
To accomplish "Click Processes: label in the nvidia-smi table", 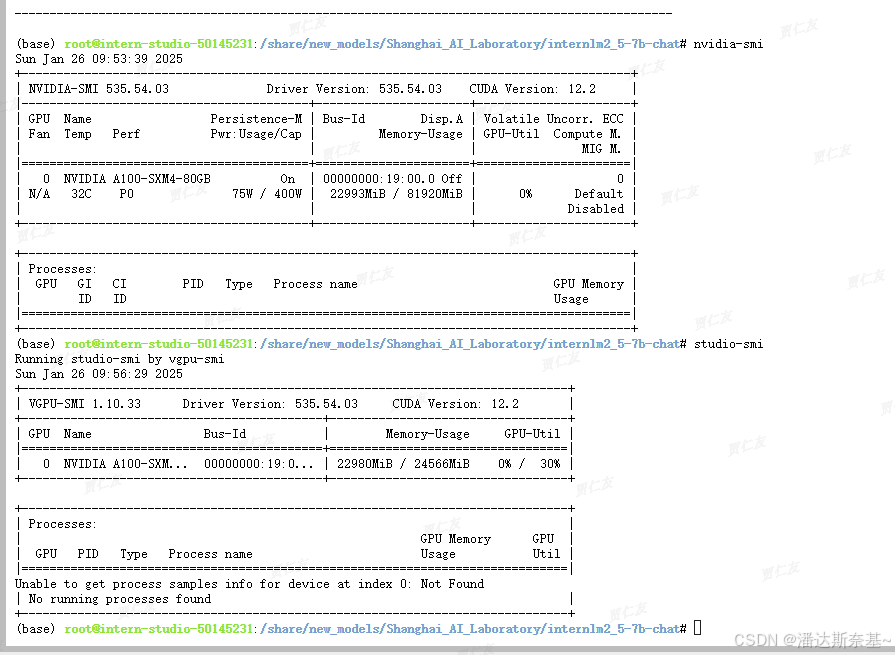I will coord(63,269).
